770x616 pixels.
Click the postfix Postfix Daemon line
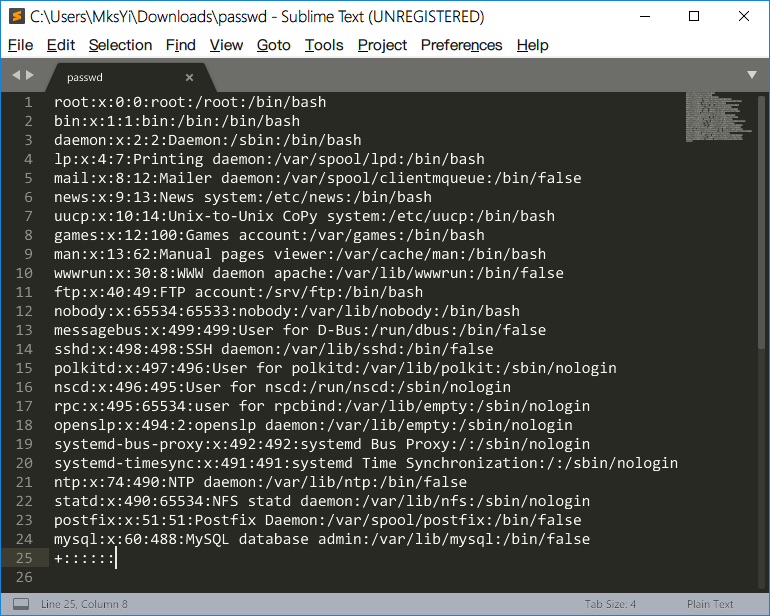pos(318,520)
